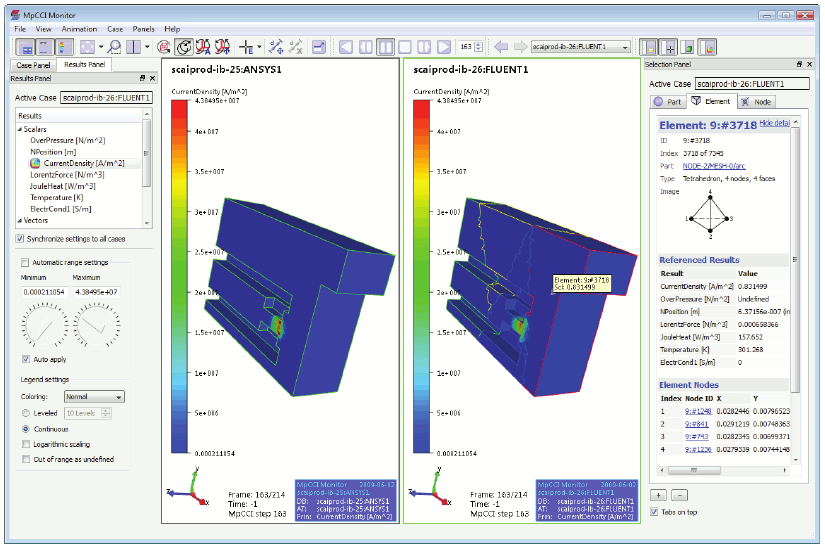Select the Leveled radio button
Image resolution: width=825 pixels, height=548 pixels.
click(x=26, y=413)
